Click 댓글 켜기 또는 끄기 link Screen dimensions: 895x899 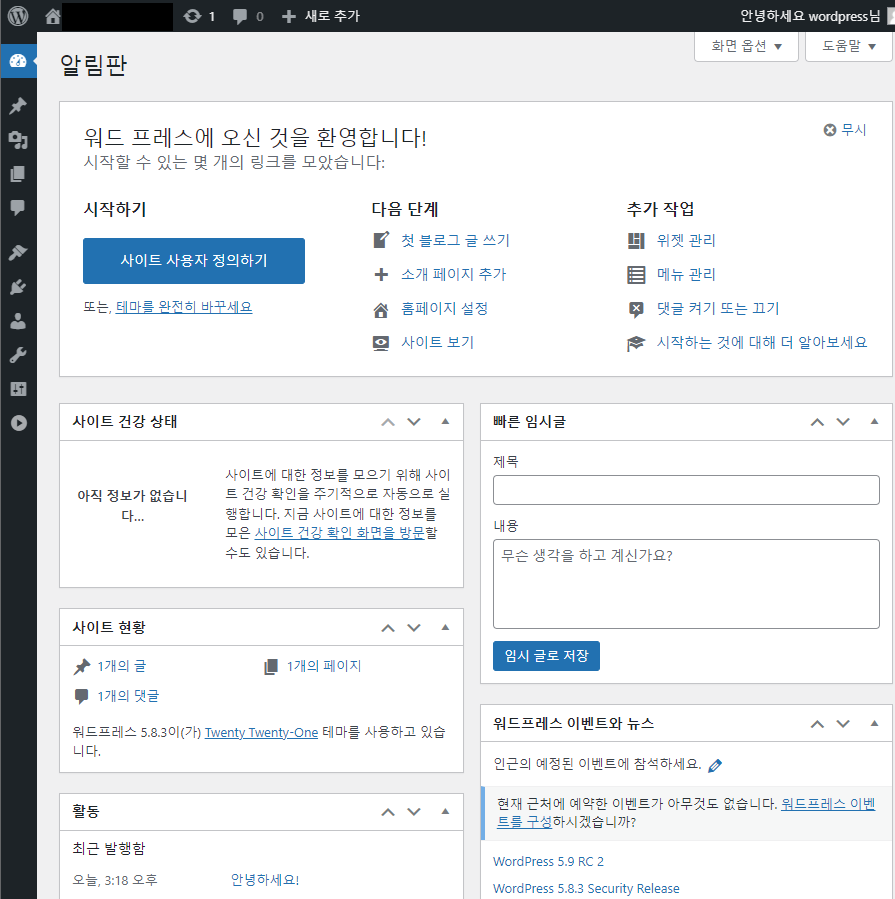tap(718, 308)
